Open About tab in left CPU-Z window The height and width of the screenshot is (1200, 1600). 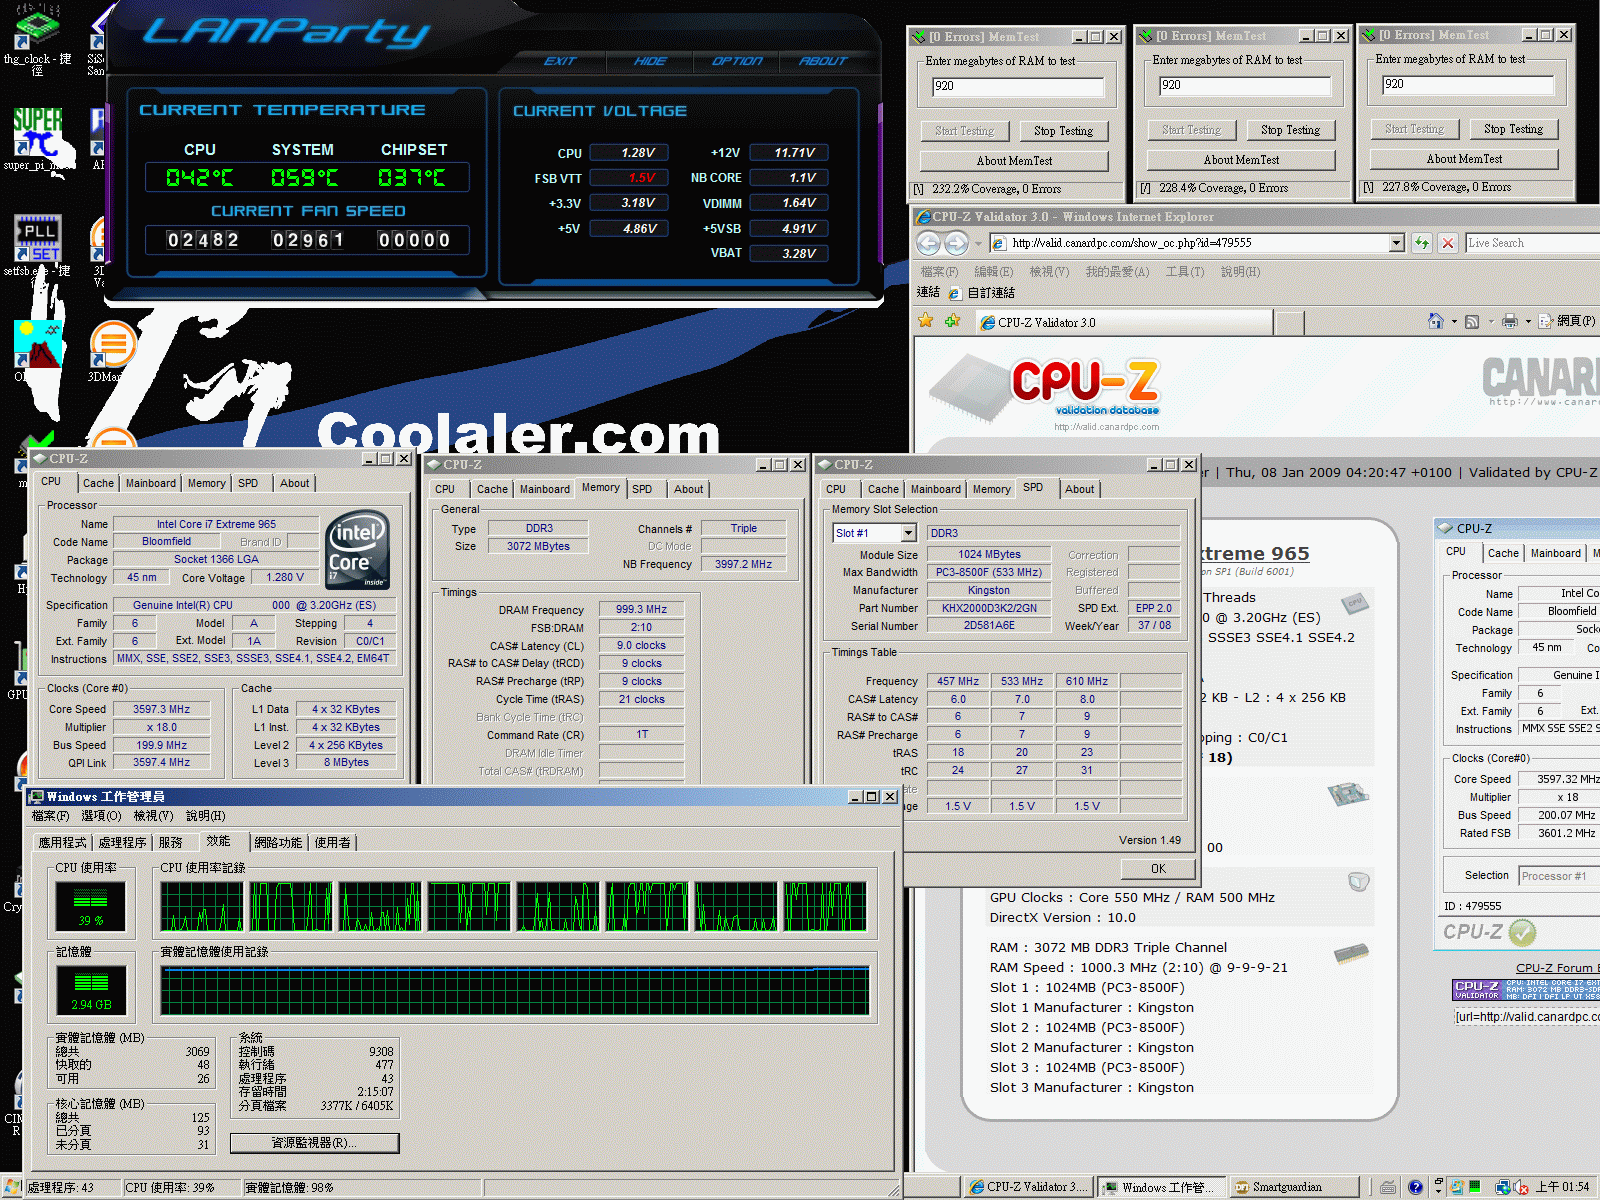point(294,483)
